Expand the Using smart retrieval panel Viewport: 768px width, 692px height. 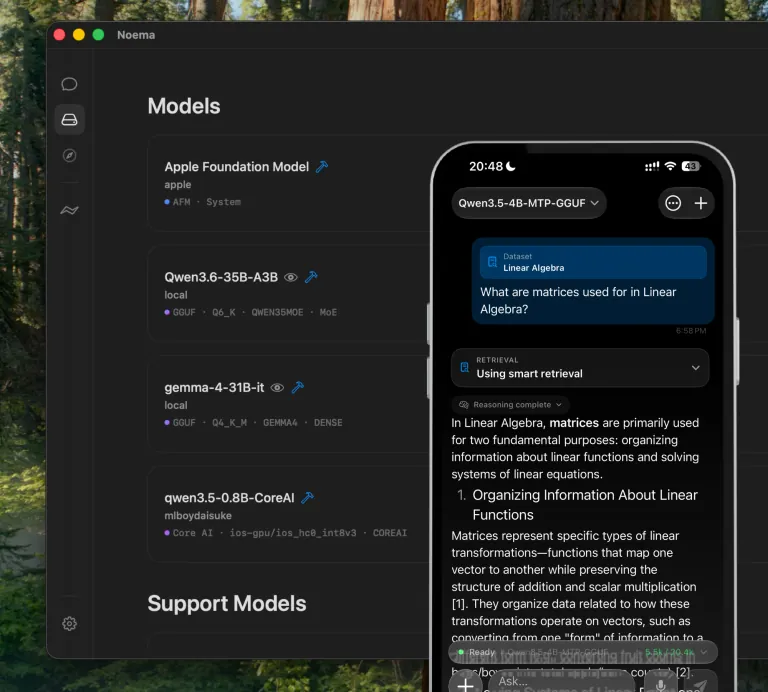click(x=580, y=368)
